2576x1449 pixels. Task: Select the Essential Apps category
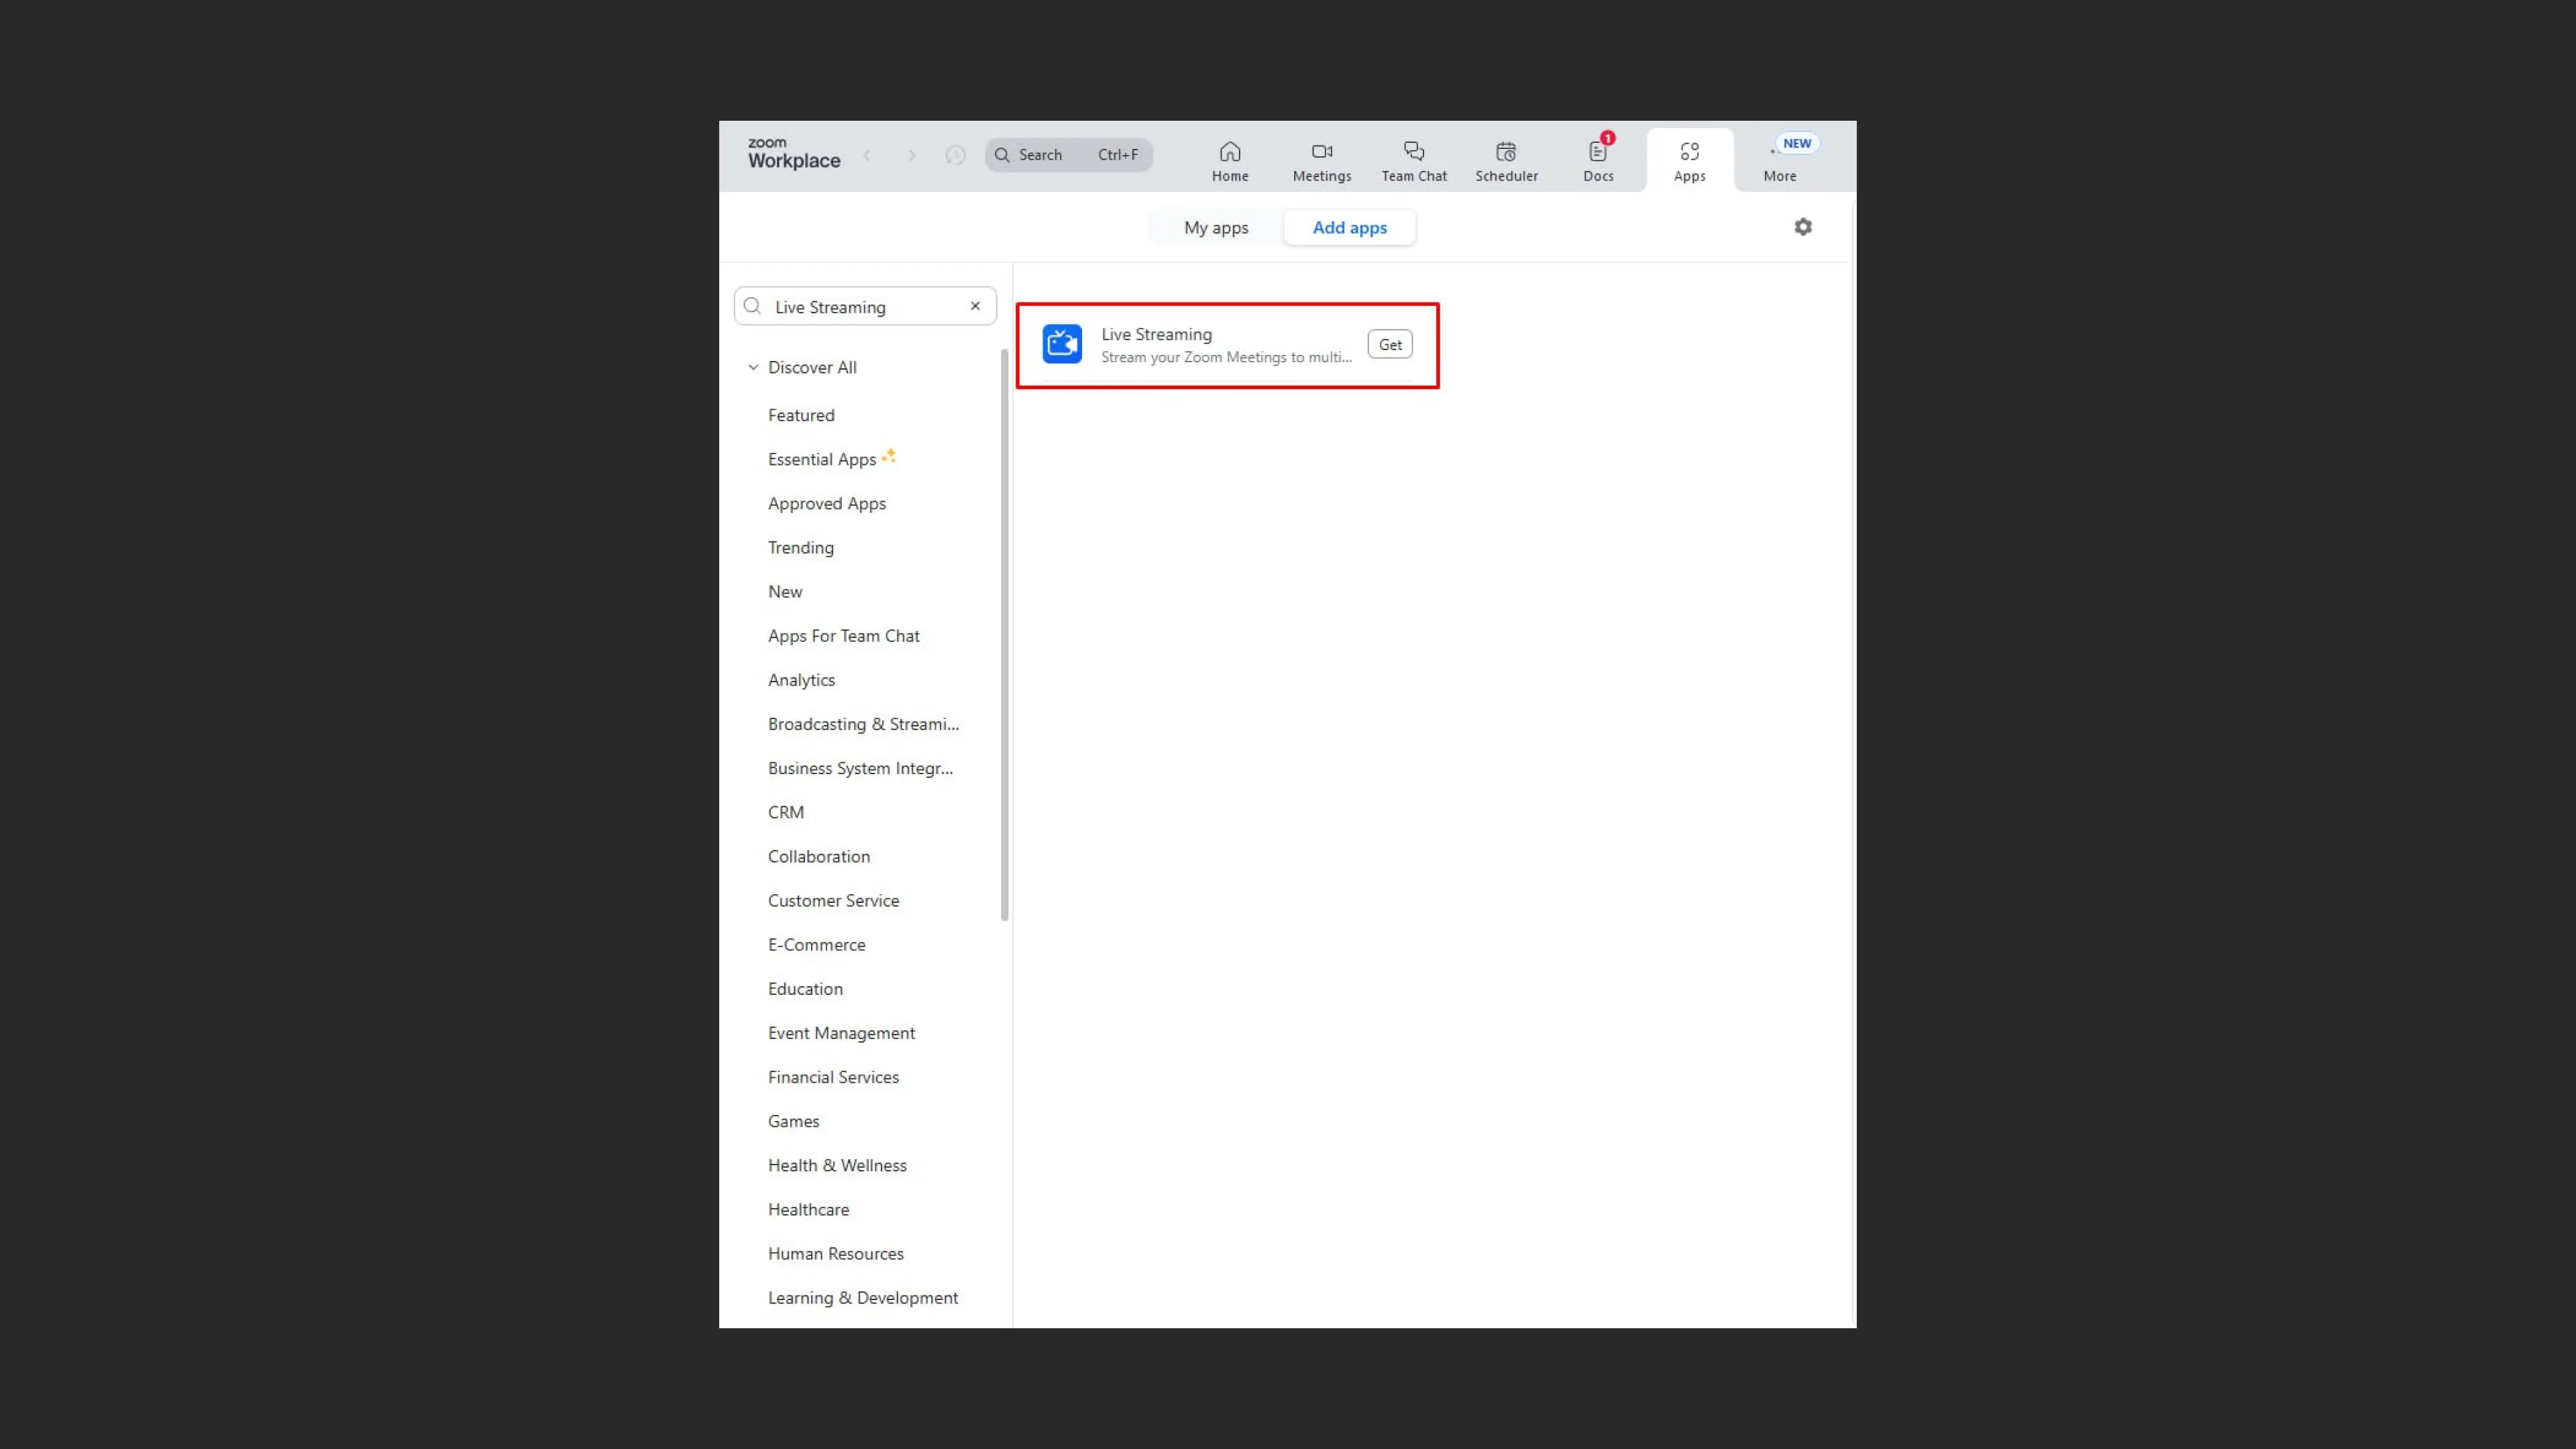821,459
